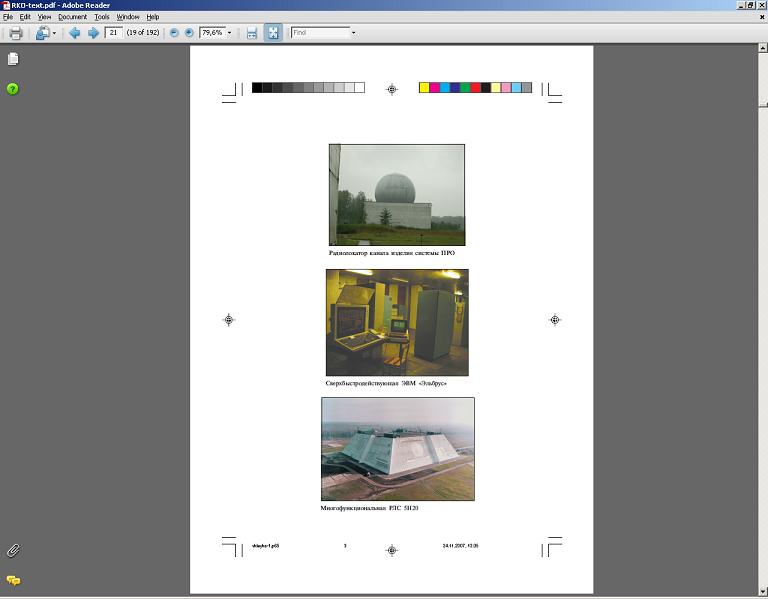Open the green How To help panel
The width and height of the screenshot is (768, 599).
click(x=13, y=89)
